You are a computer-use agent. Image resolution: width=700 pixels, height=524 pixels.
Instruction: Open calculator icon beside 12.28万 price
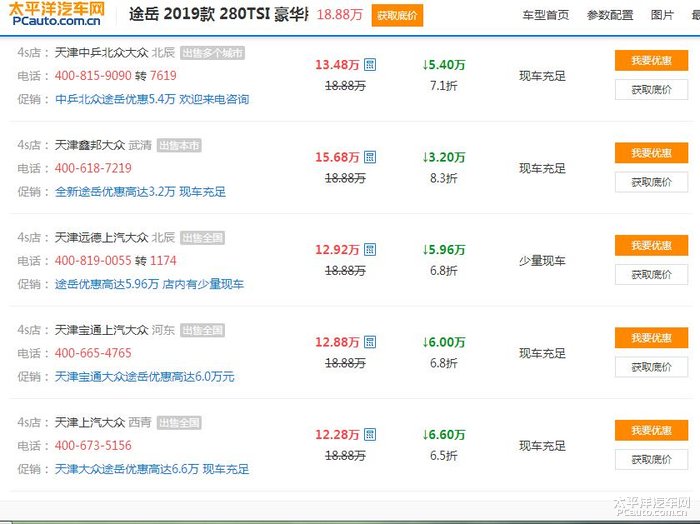(x=370, y=434)
